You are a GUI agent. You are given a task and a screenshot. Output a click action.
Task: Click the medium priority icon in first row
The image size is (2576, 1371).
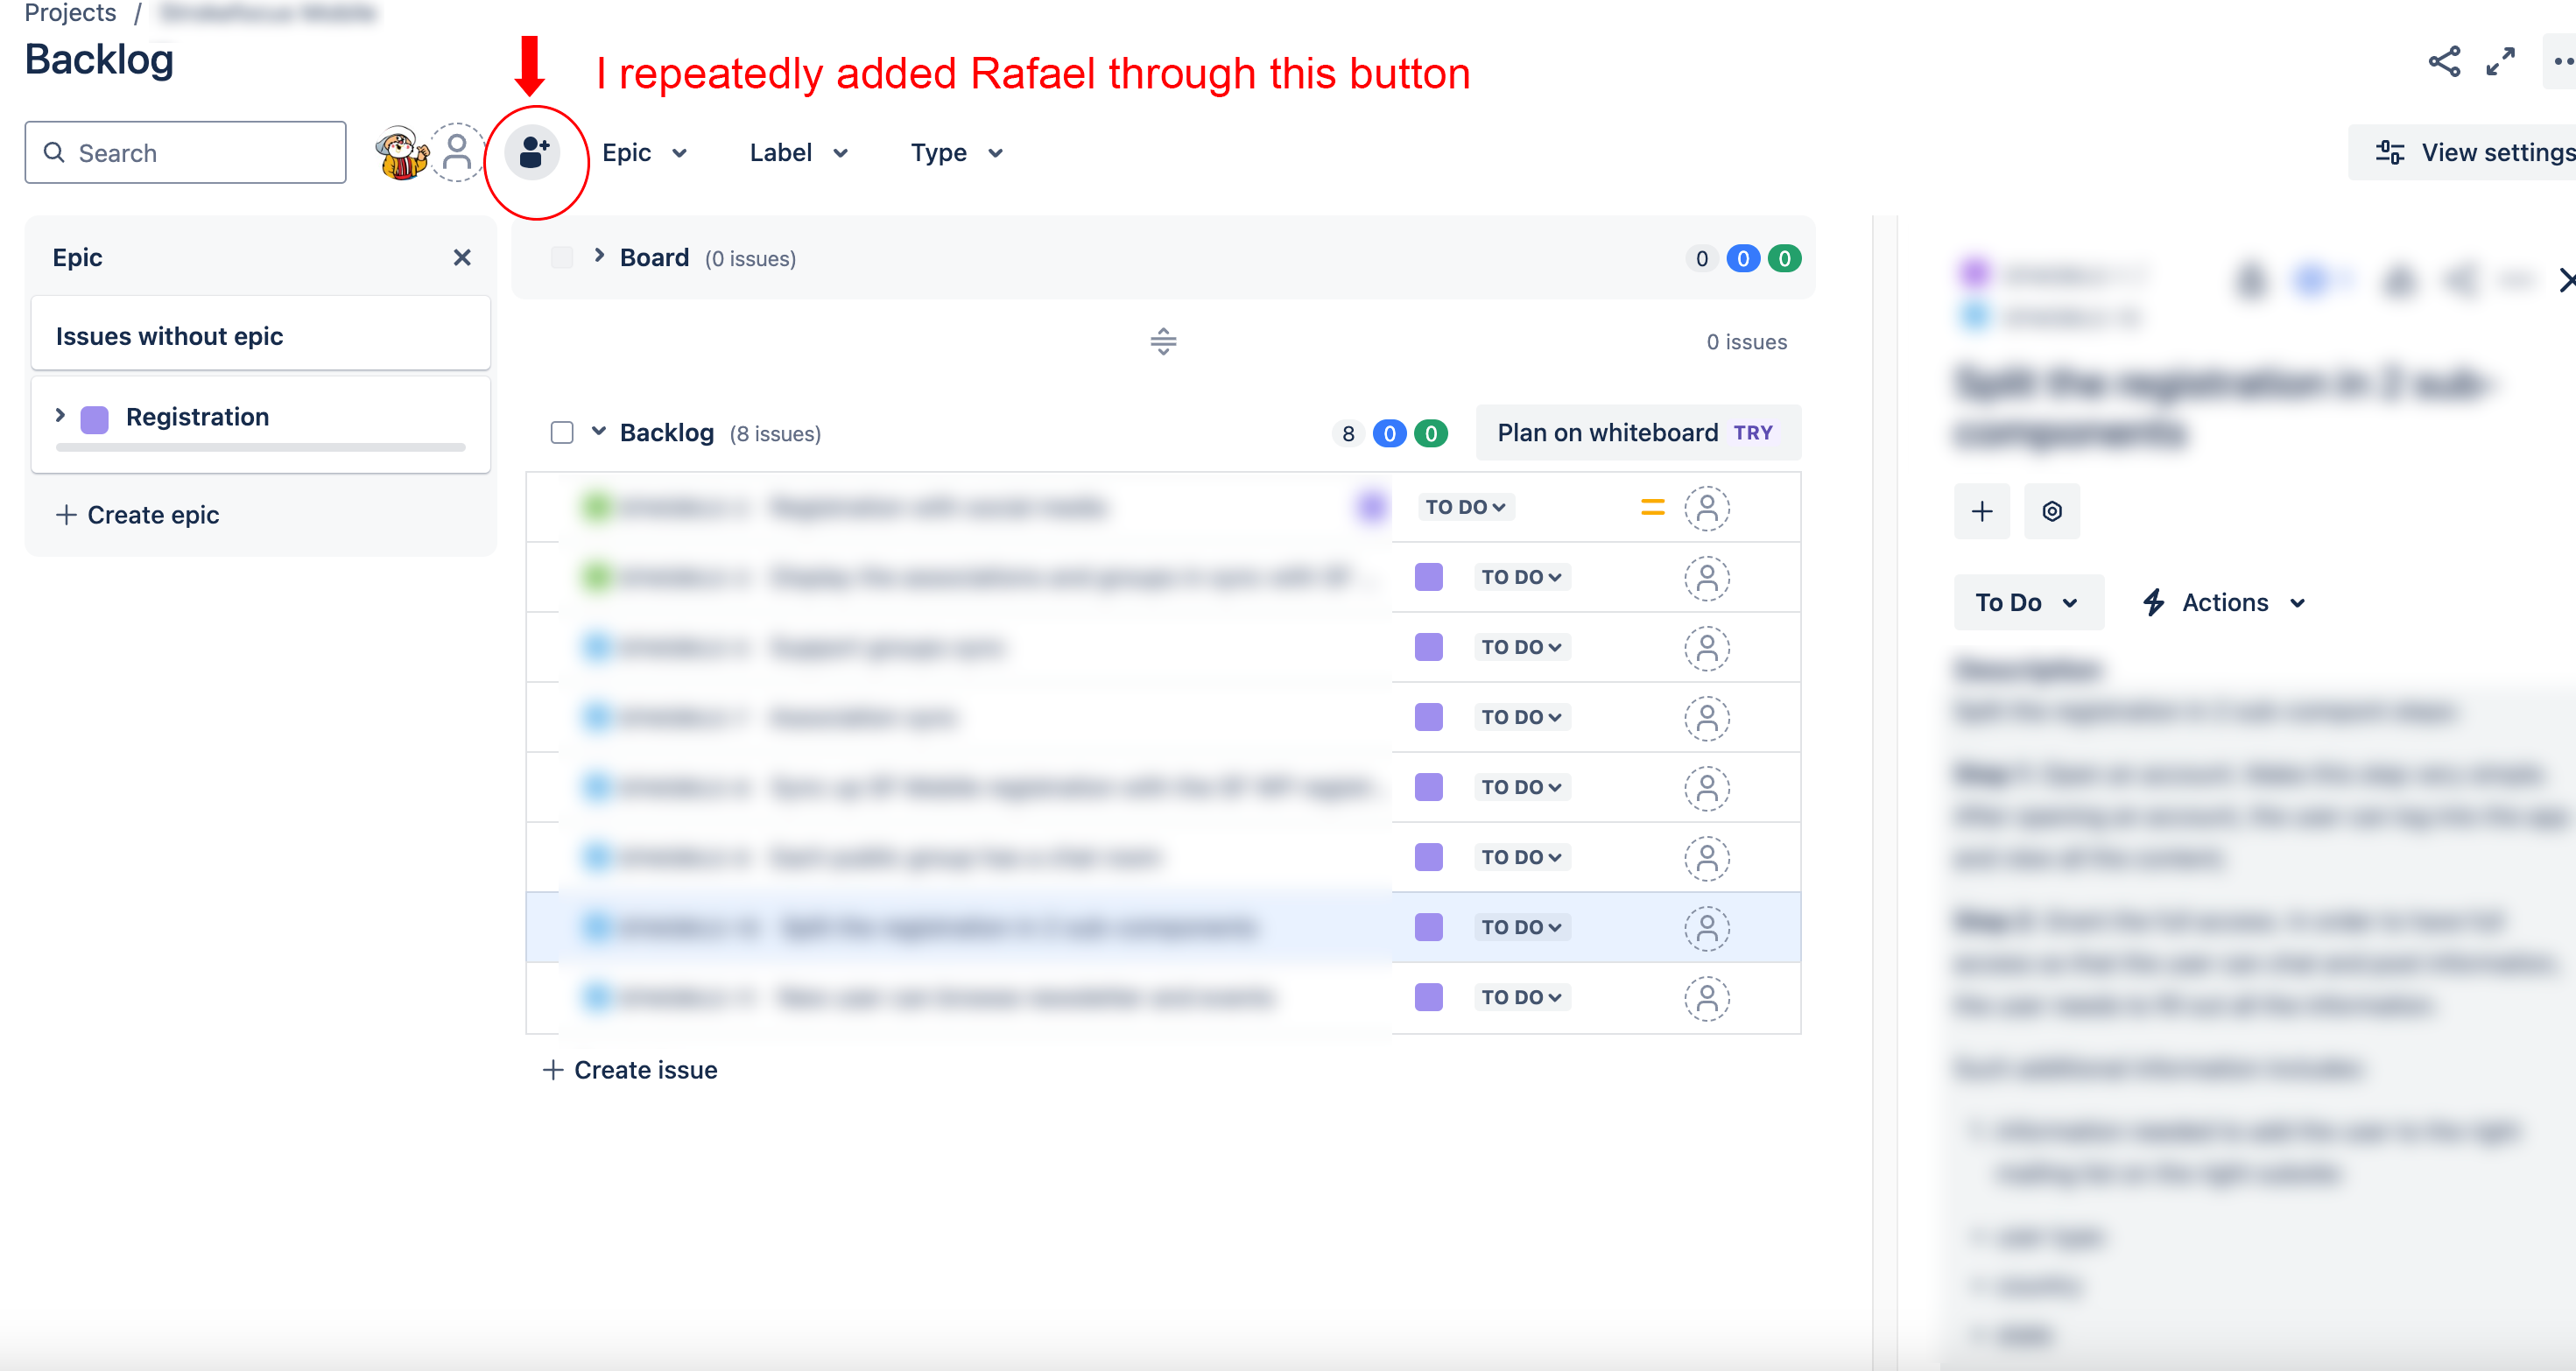click(1652, 507)
